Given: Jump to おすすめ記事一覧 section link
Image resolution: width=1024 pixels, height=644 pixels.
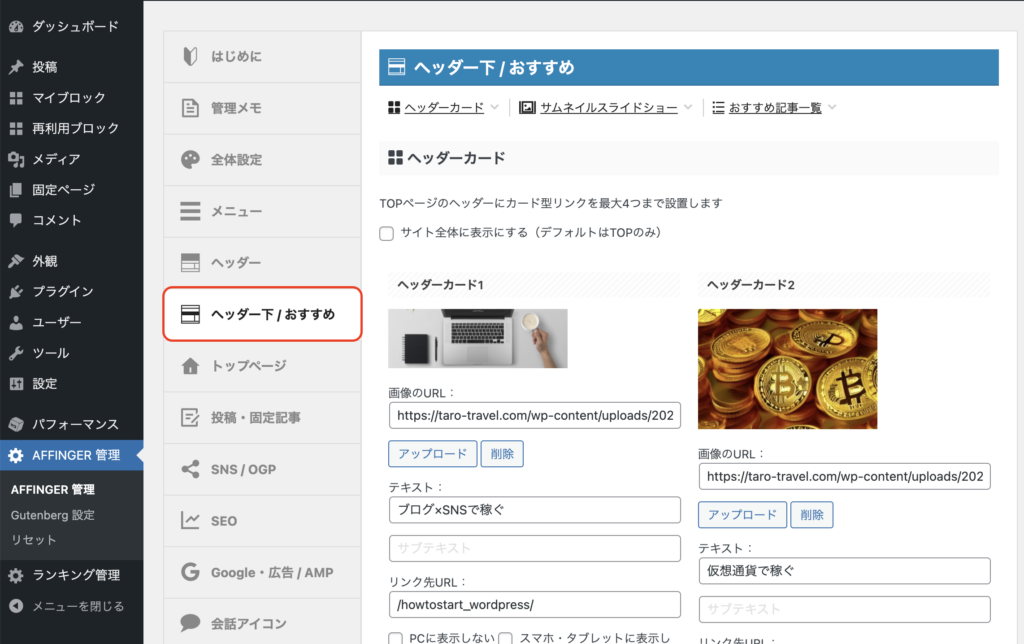Looking at the screenshot, I should (x=775, y=108).
